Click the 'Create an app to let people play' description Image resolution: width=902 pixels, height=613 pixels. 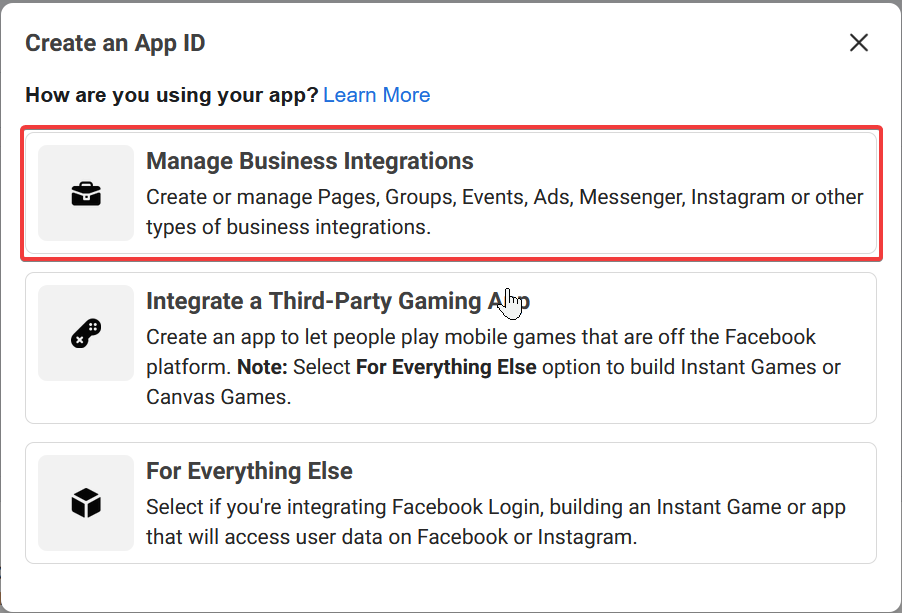493,367
